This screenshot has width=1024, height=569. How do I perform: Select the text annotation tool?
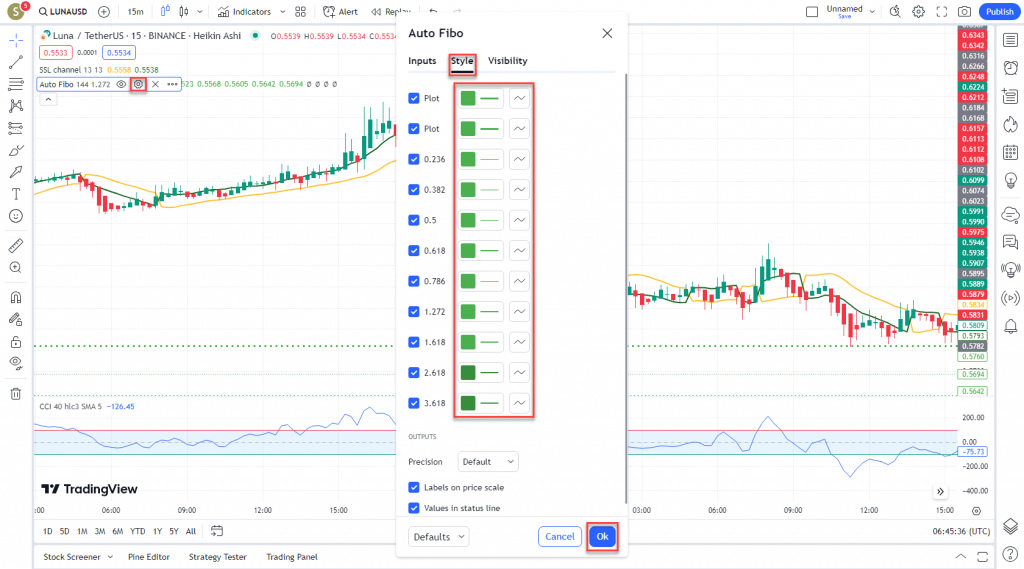point(16,194)
